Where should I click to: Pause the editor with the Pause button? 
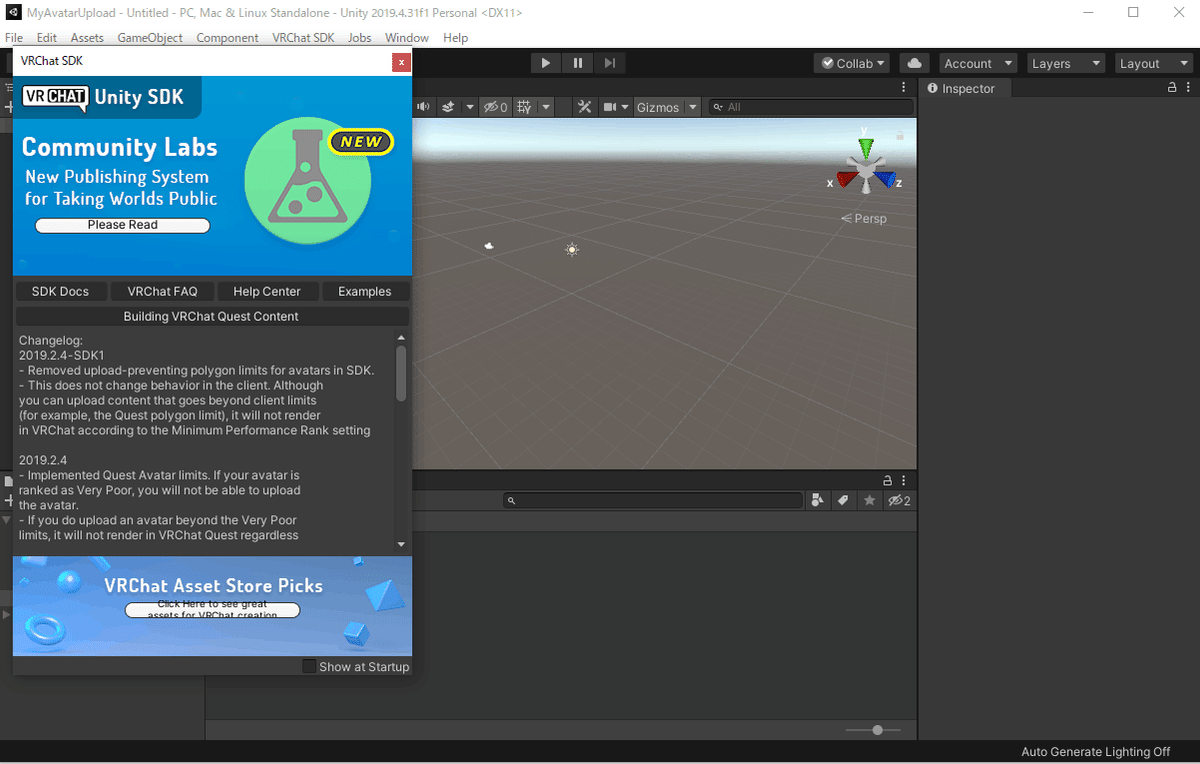578,63
